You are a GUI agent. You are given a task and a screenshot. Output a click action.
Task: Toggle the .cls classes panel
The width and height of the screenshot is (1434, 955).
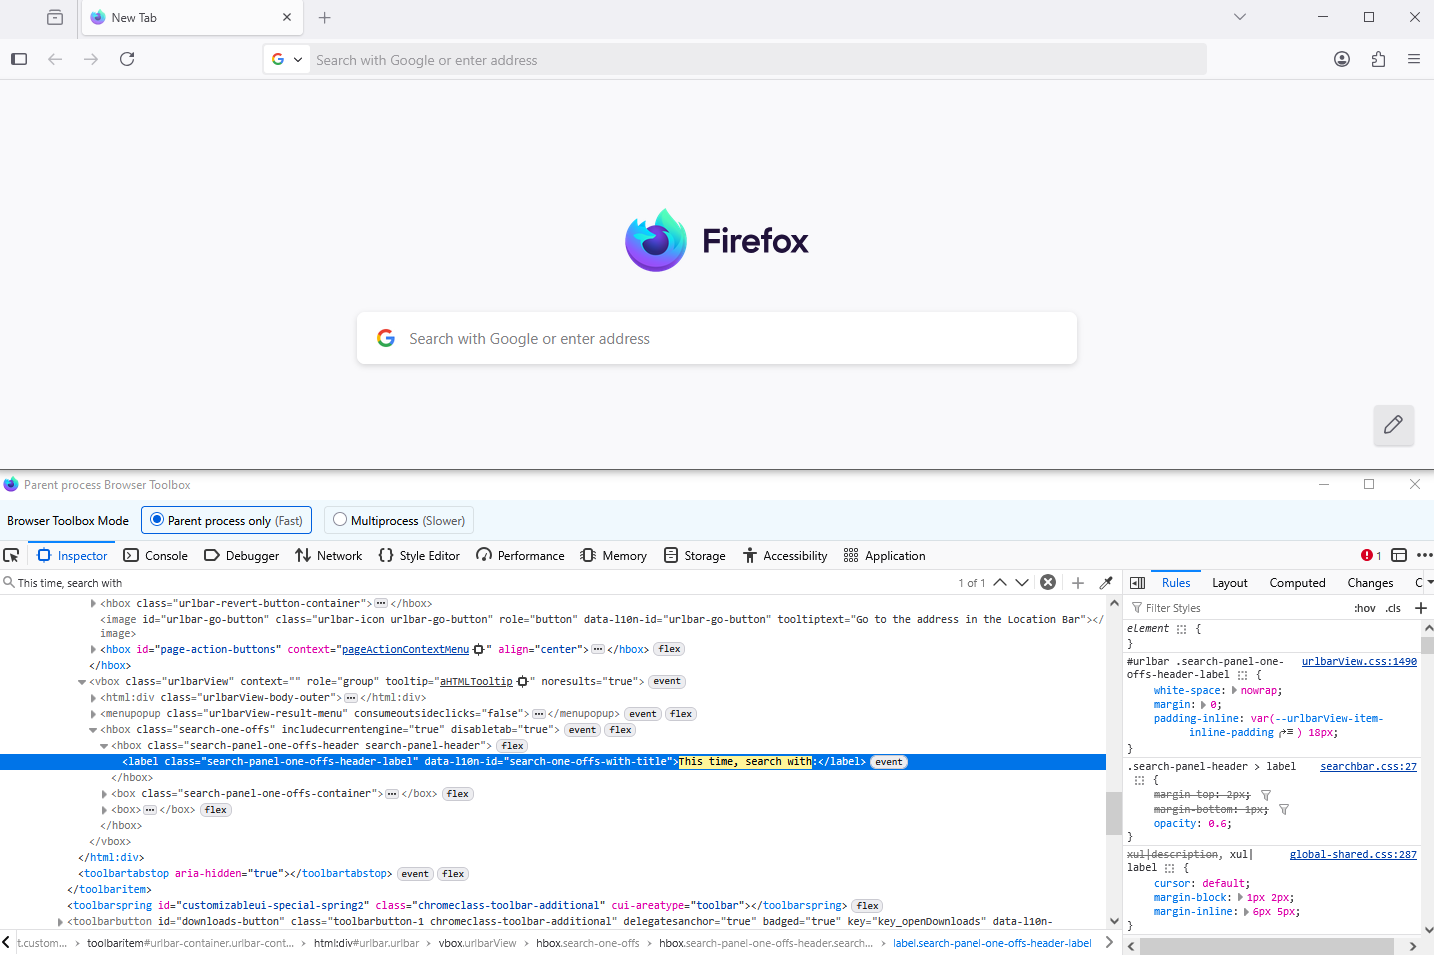pyautogui.click(x=1393, y=608)
